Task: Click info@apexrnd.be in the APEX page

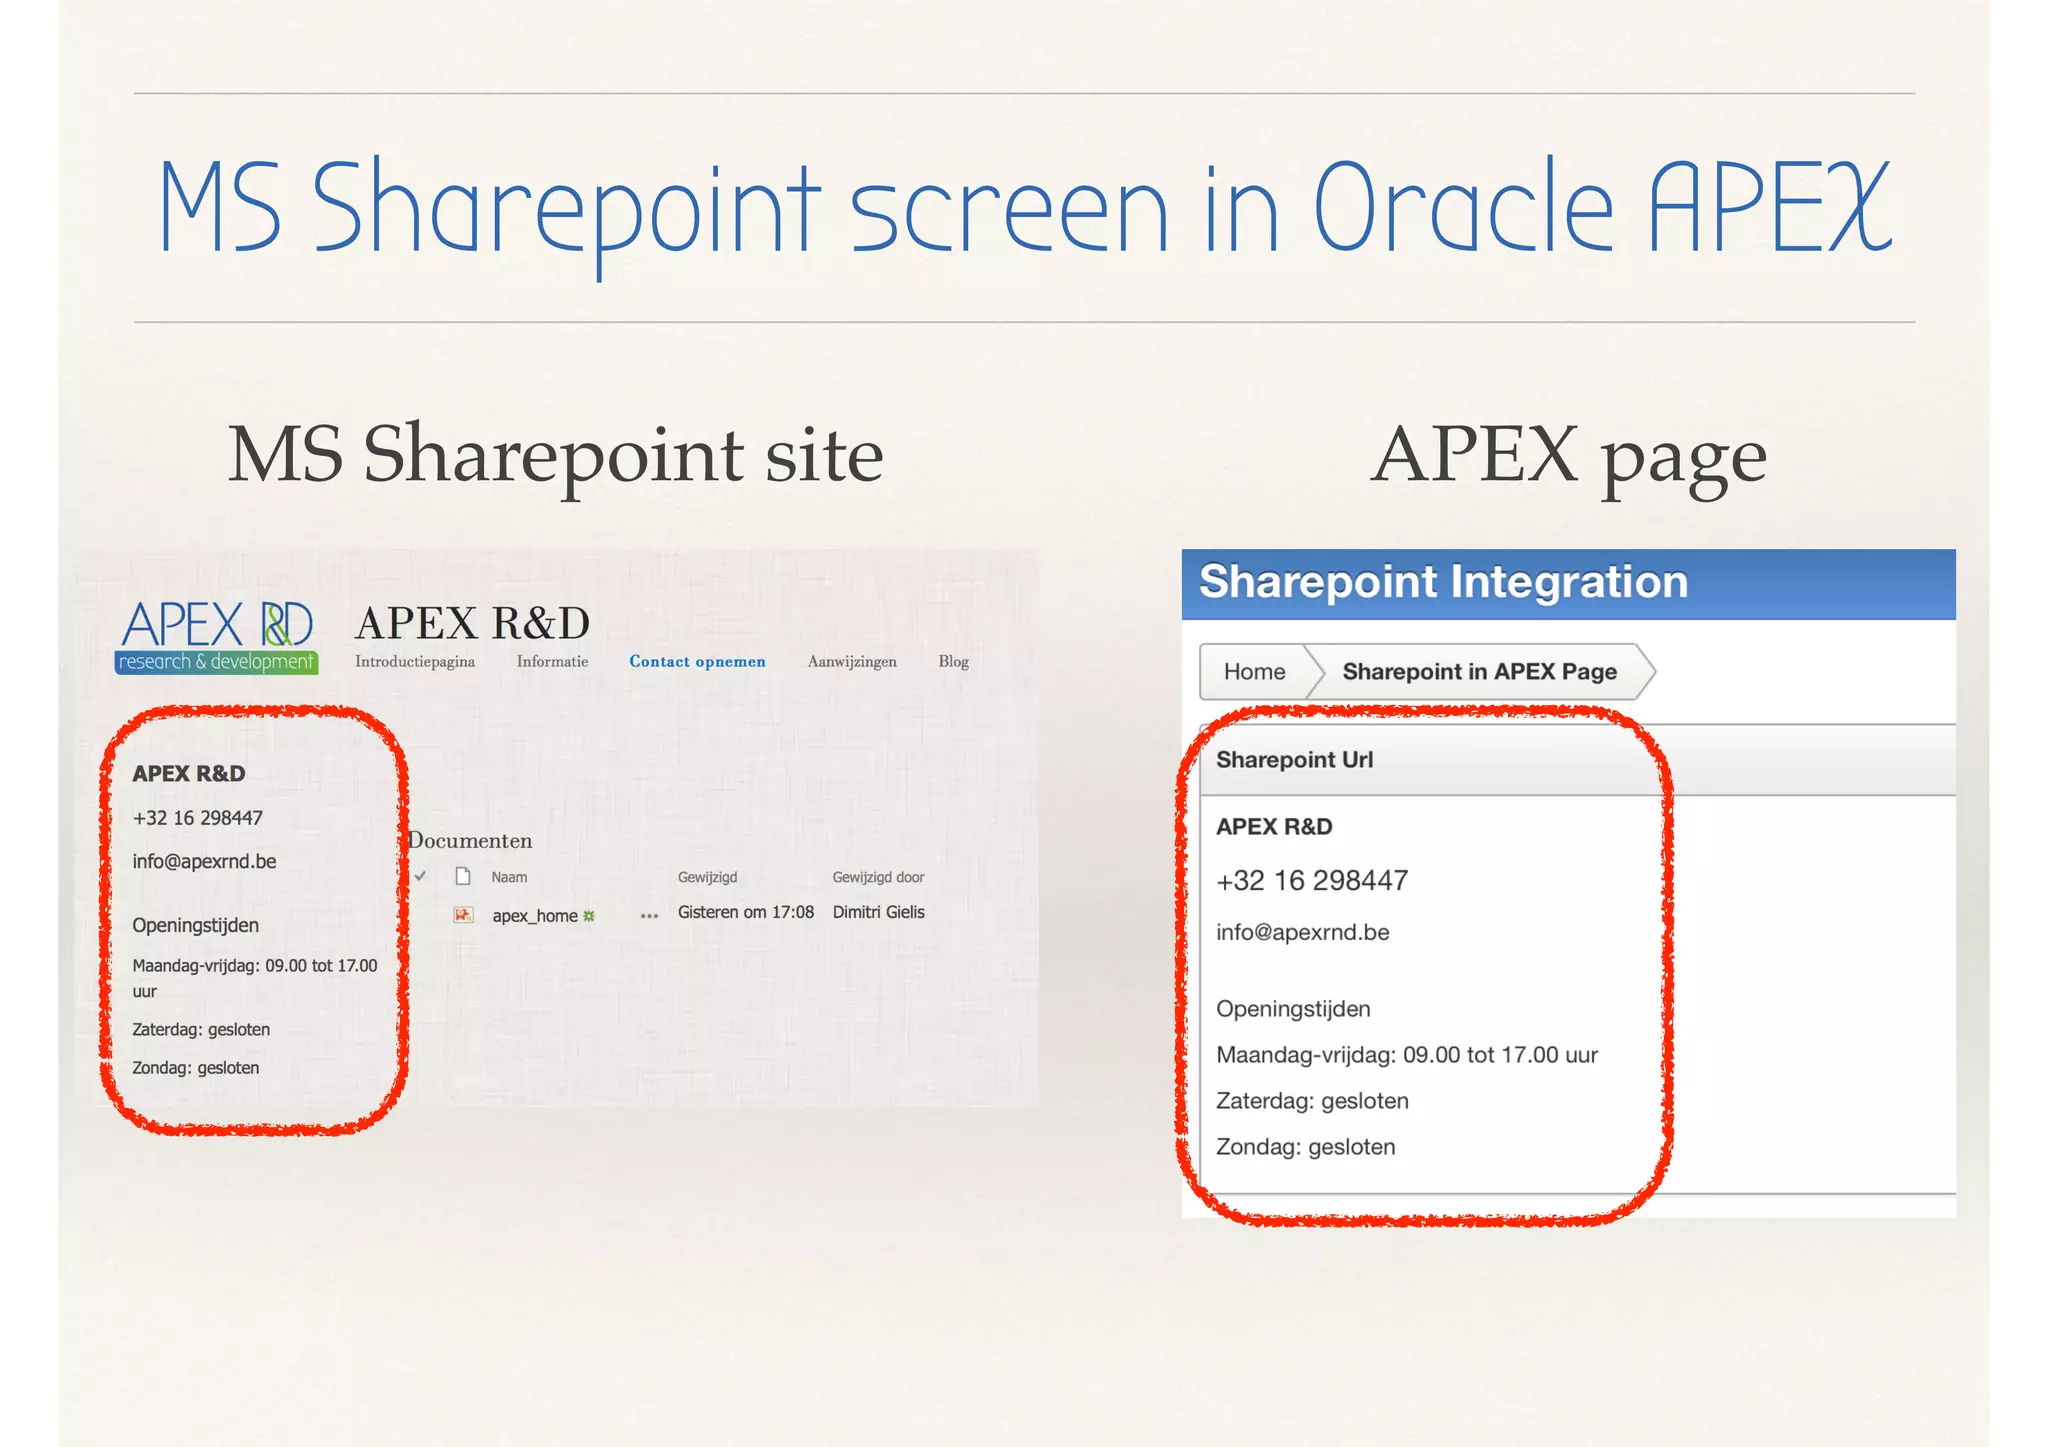Action: tap(1302, 932)
